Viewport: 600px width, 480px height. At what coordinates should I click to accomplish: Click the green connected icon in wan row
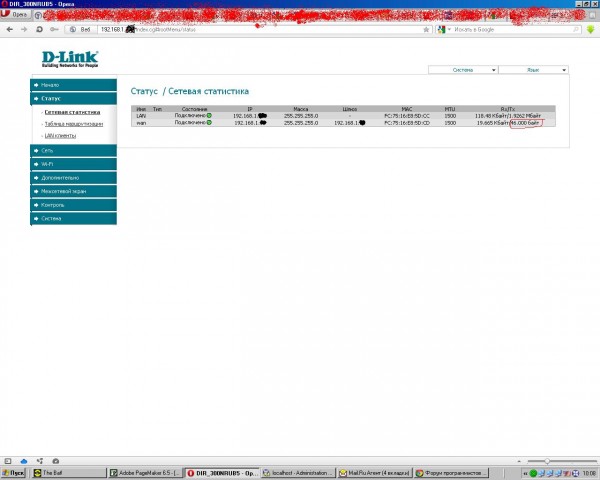pyautogui.click(x=209, y=123)
